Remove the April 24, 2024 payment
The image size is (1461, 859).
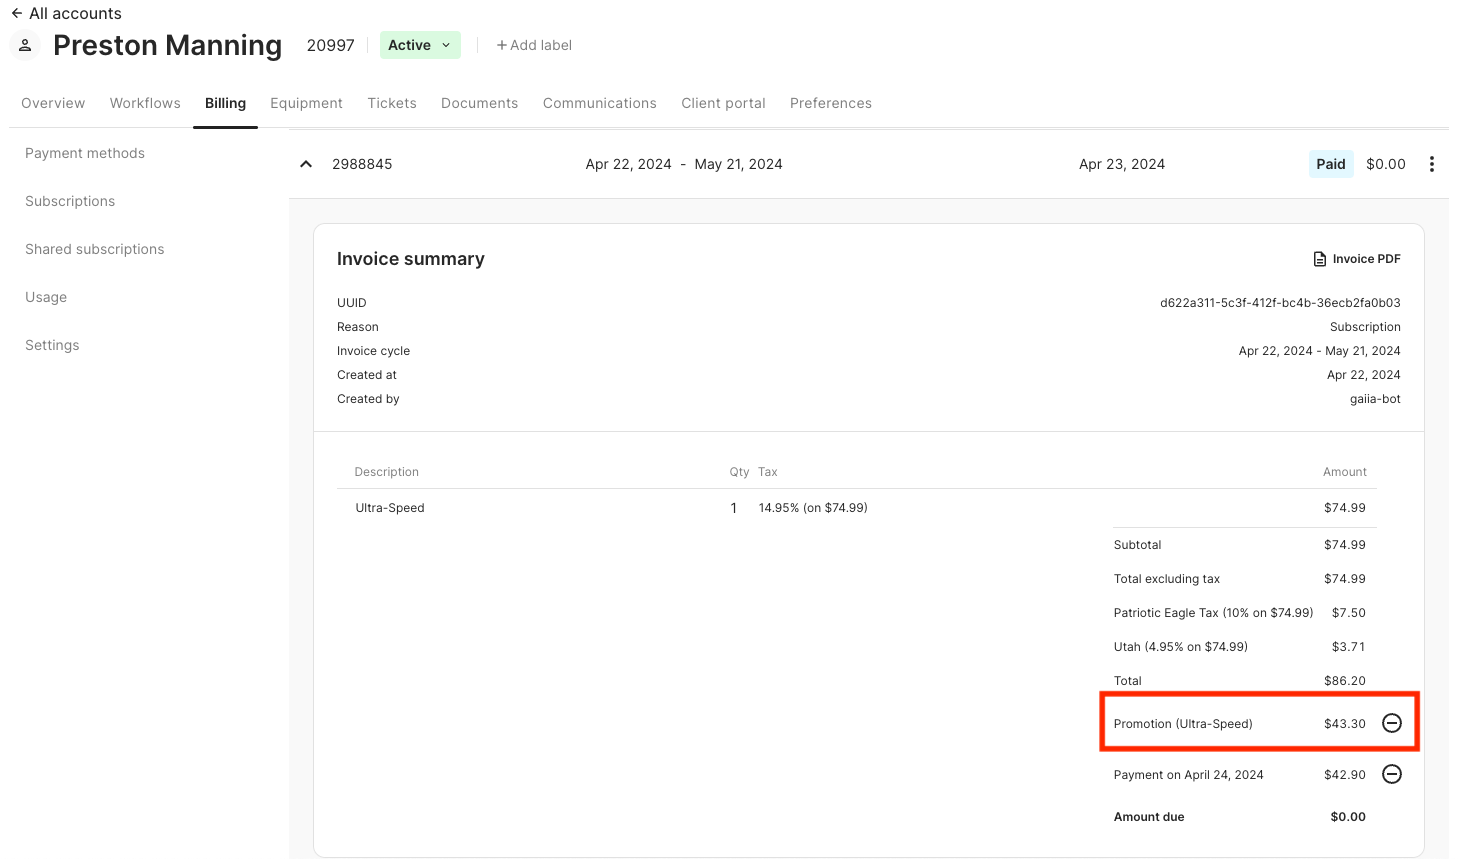[x=1391, y=774]
